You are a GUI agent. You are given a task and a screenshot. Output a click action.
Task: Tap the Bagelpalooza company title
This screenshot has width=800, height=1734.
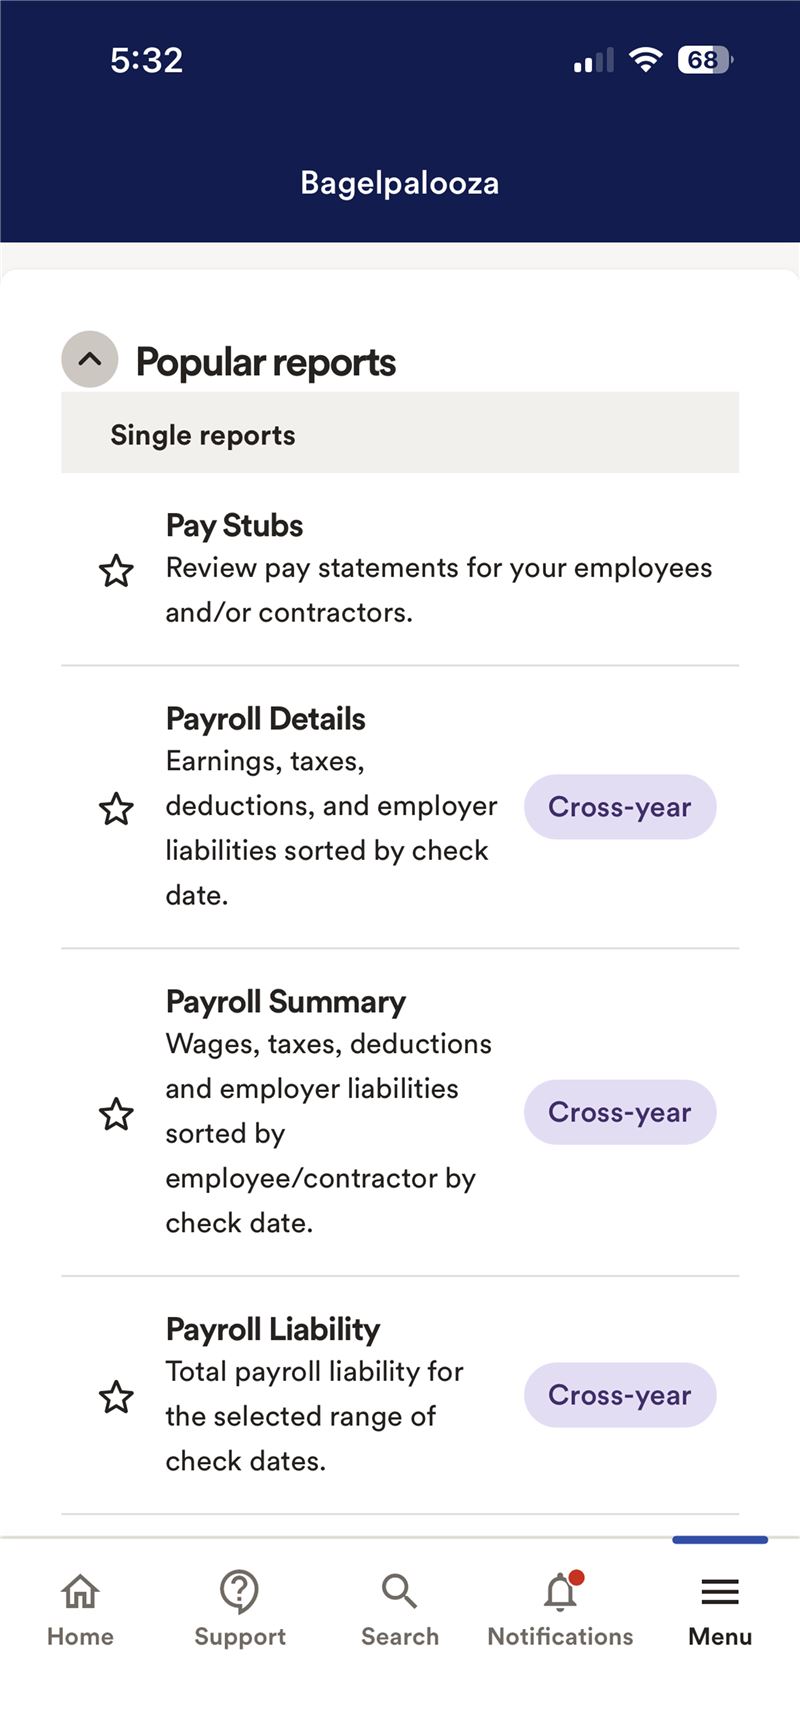coord(400,183)
